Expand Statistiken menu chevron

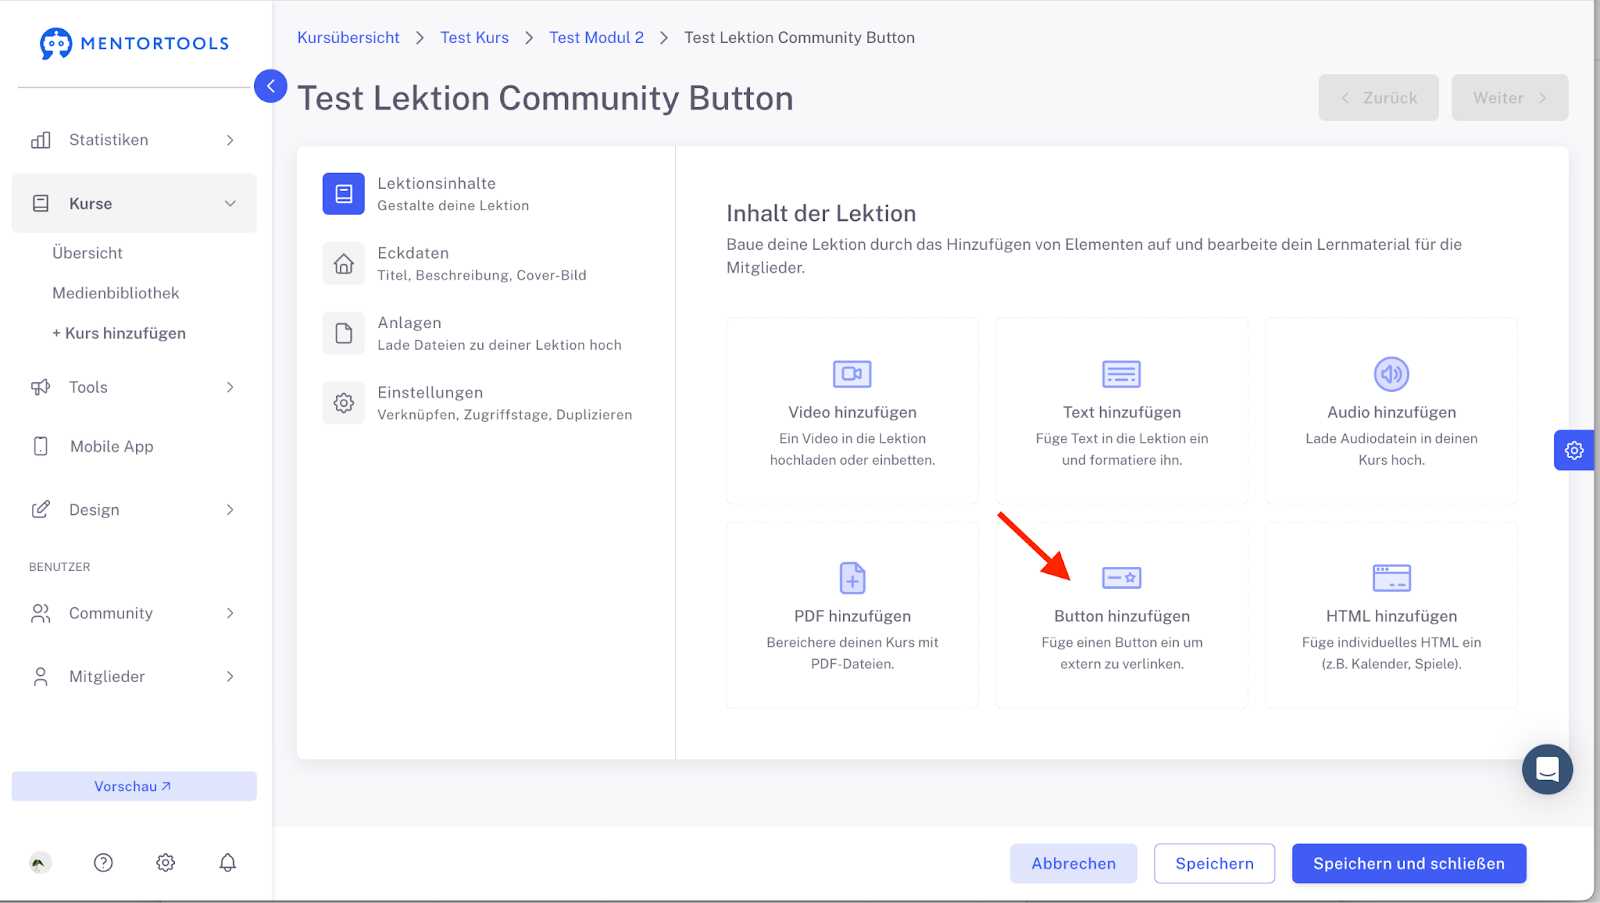point(230,140)
